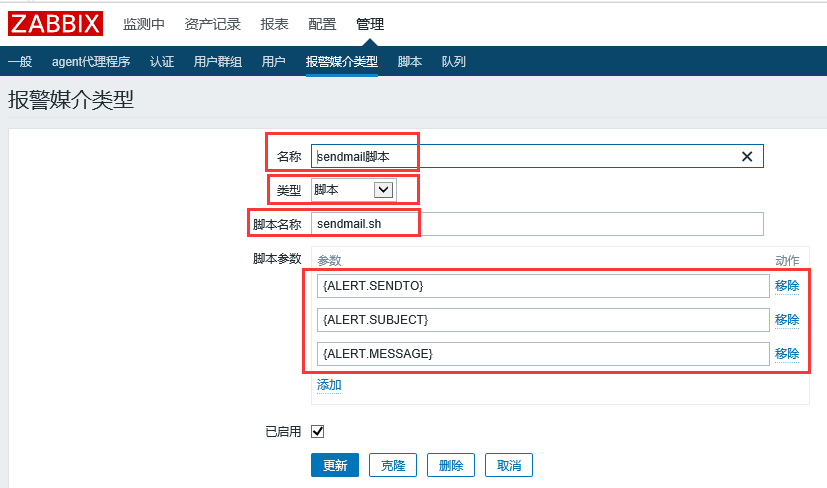The image size is (827, 488).
Task: Open the 管理 top menu
Action: point(370,24)
